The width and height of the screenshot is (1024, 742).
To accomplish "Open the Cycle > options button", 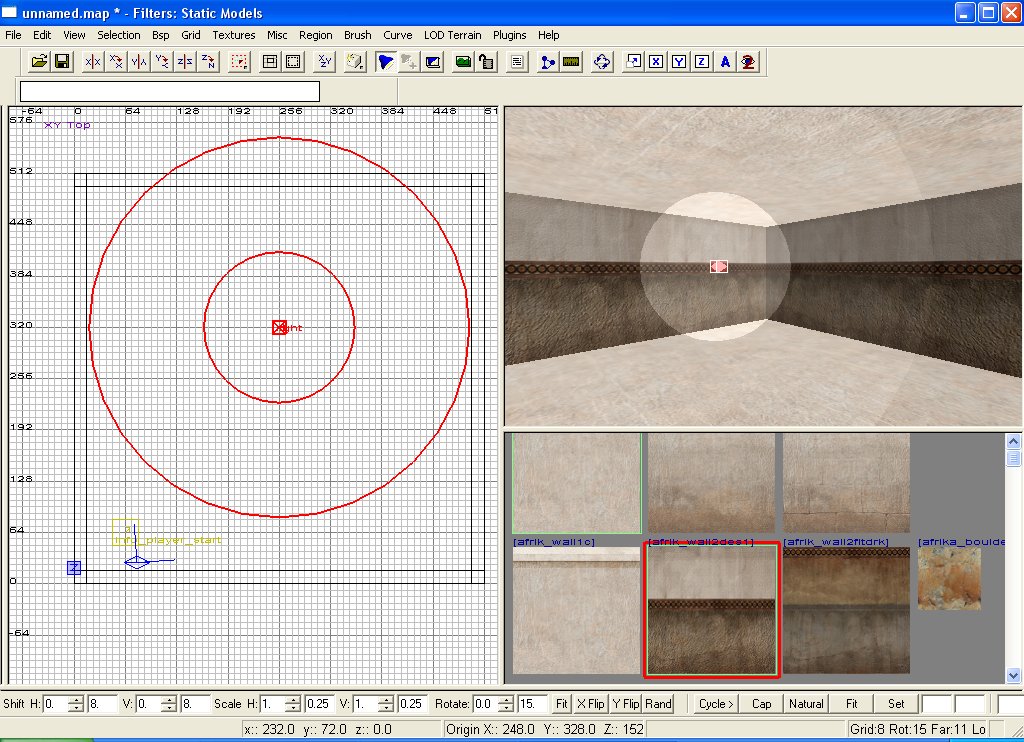I will [717, 704].
